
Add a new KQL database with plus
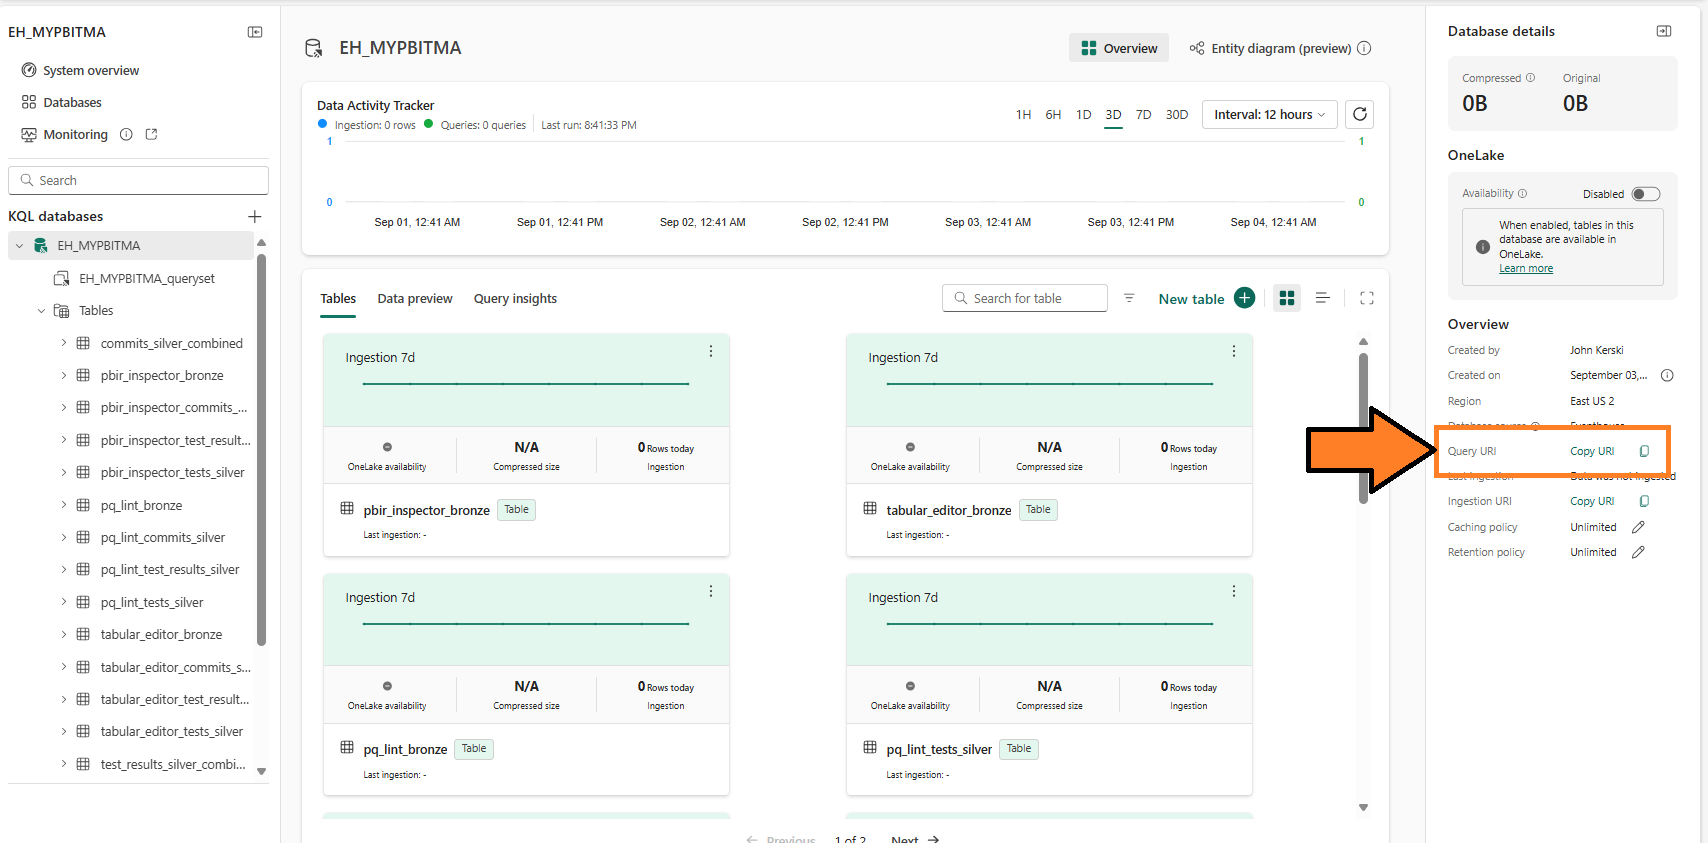click(x=255, y=216)
